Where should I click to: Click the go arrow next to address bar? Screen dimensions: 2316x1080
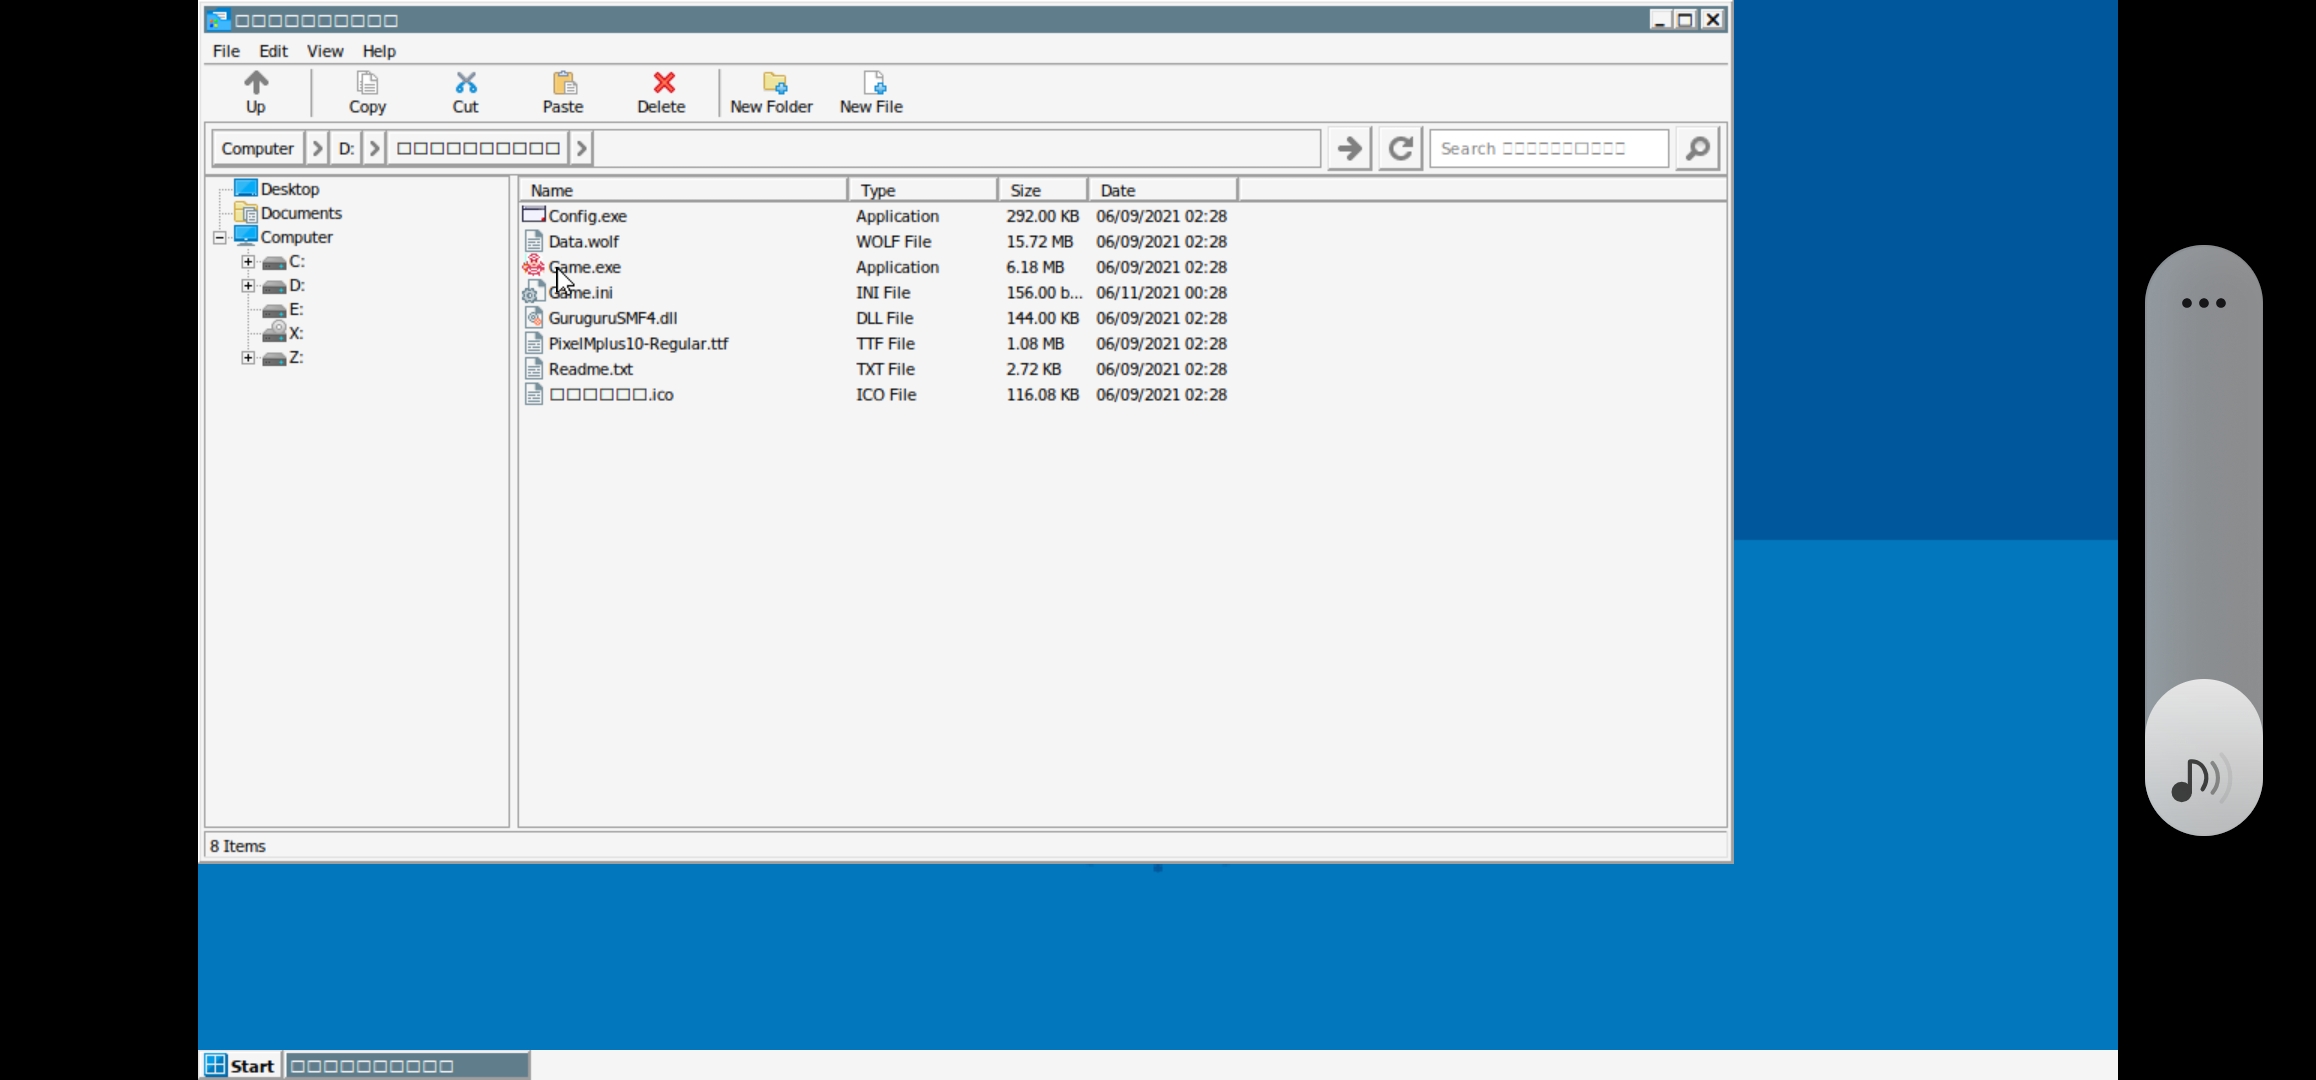pos(1349,149)
